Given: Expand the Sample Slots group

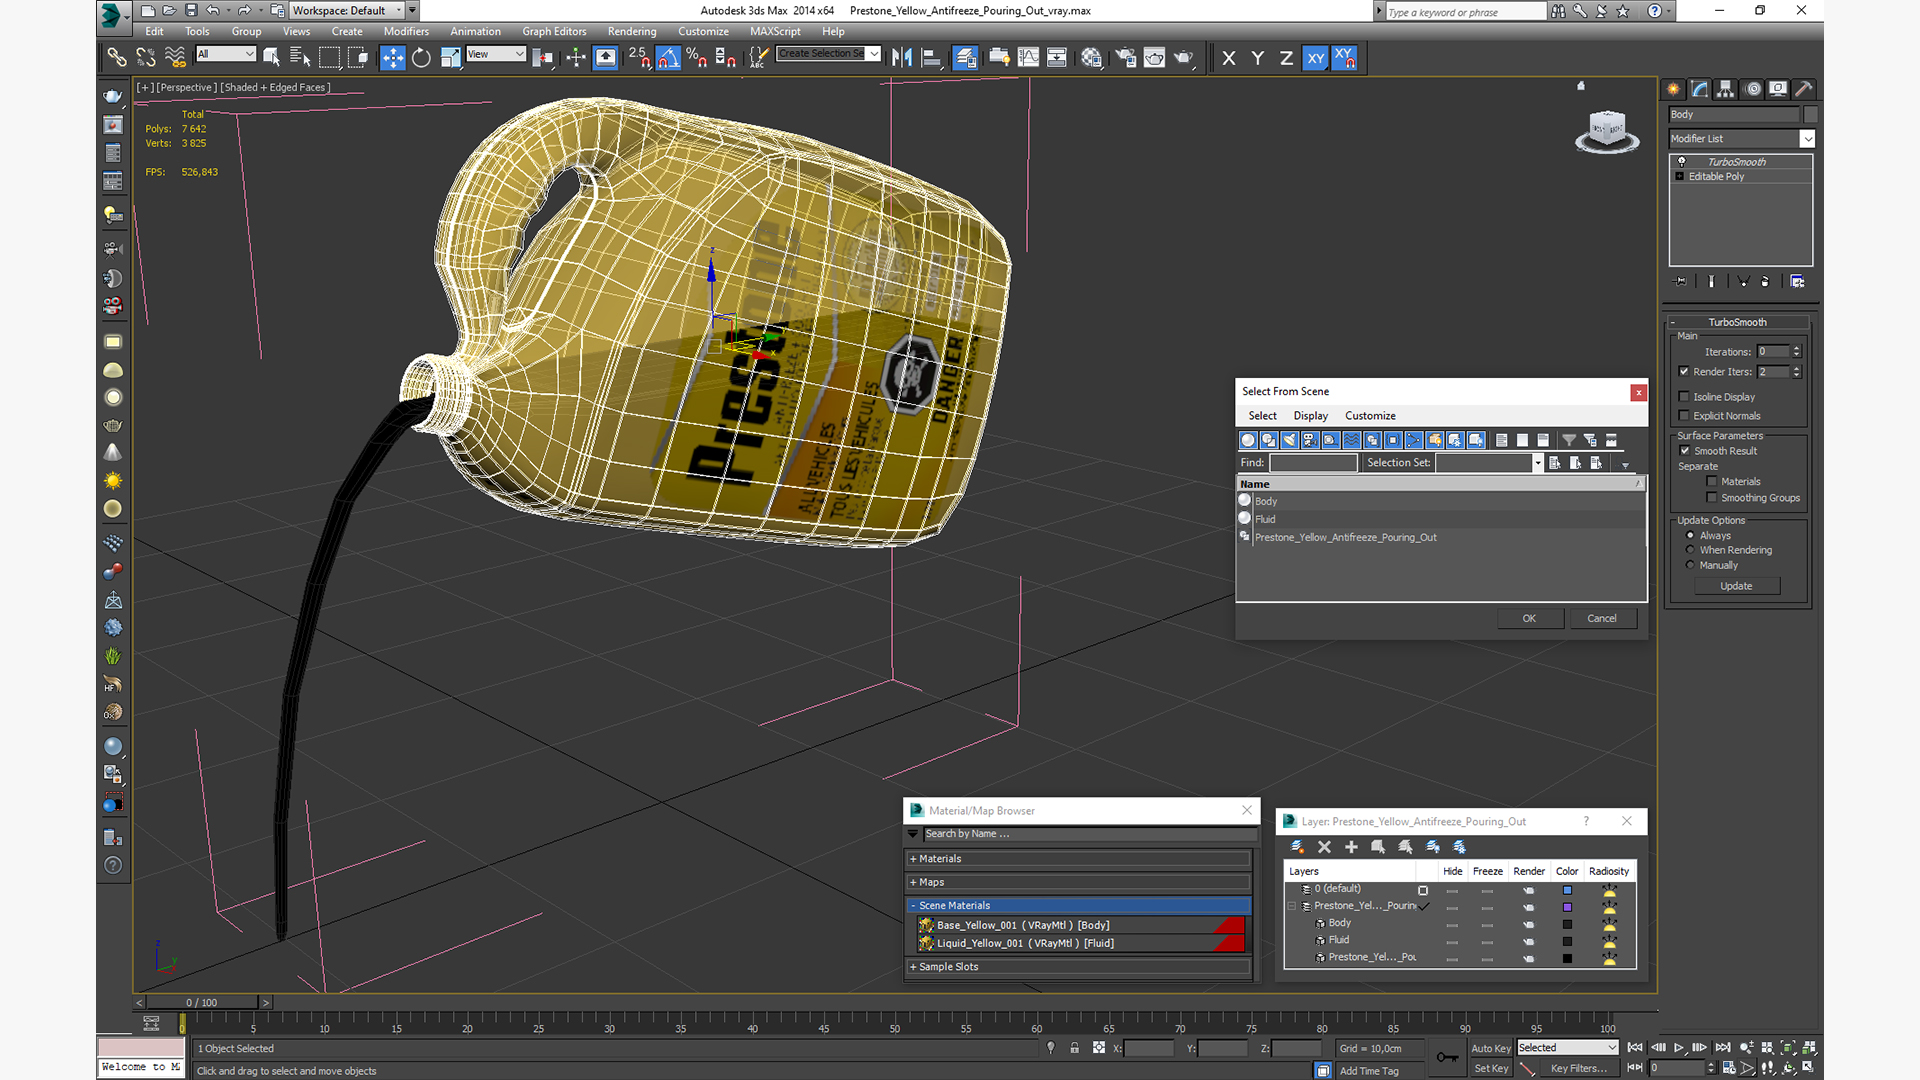Looking at the screenshot, I should click(x=1079, y=967).
